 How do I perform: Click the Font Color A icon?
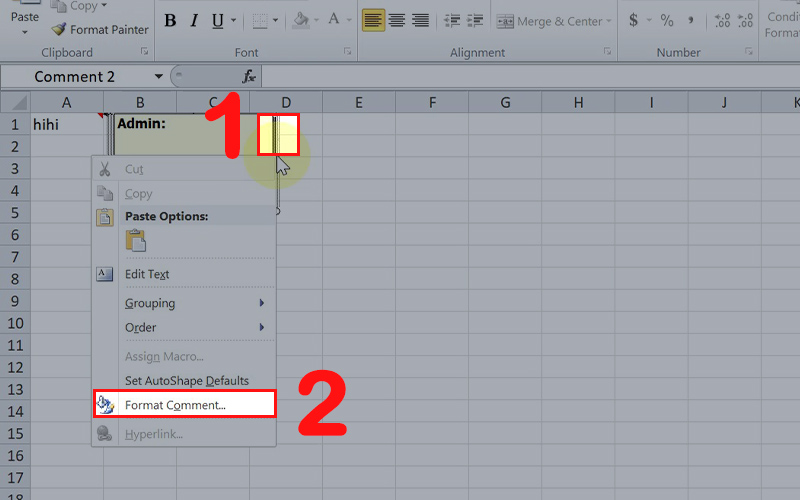click(334, 20)
